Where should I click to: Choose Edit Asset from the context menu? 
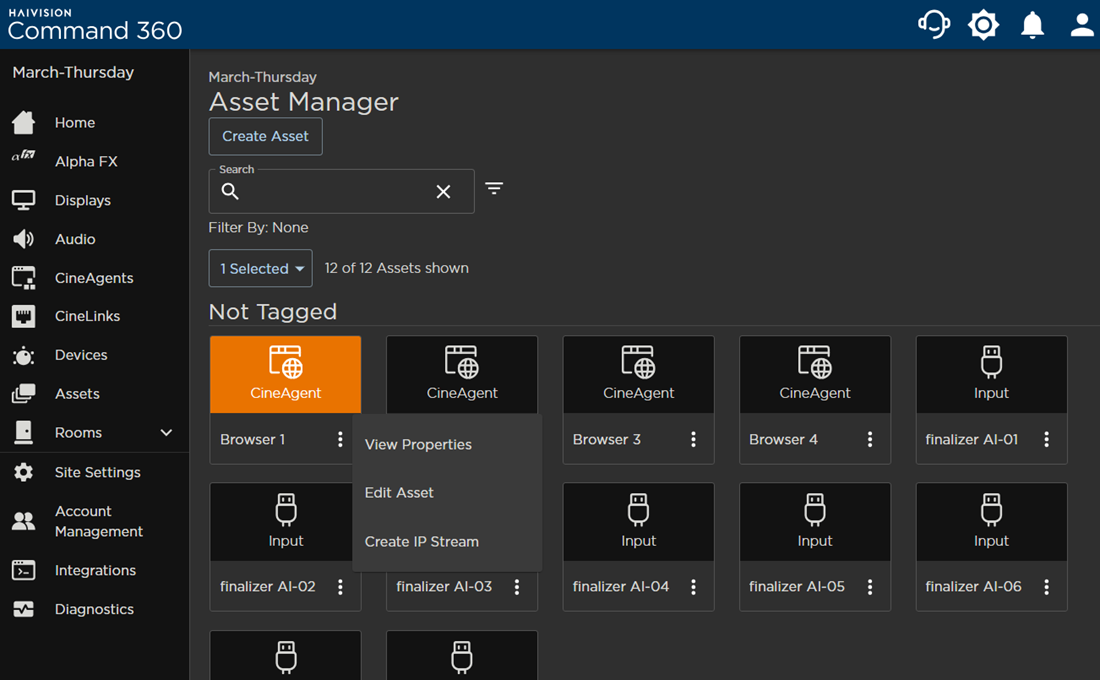pos(399,493)
